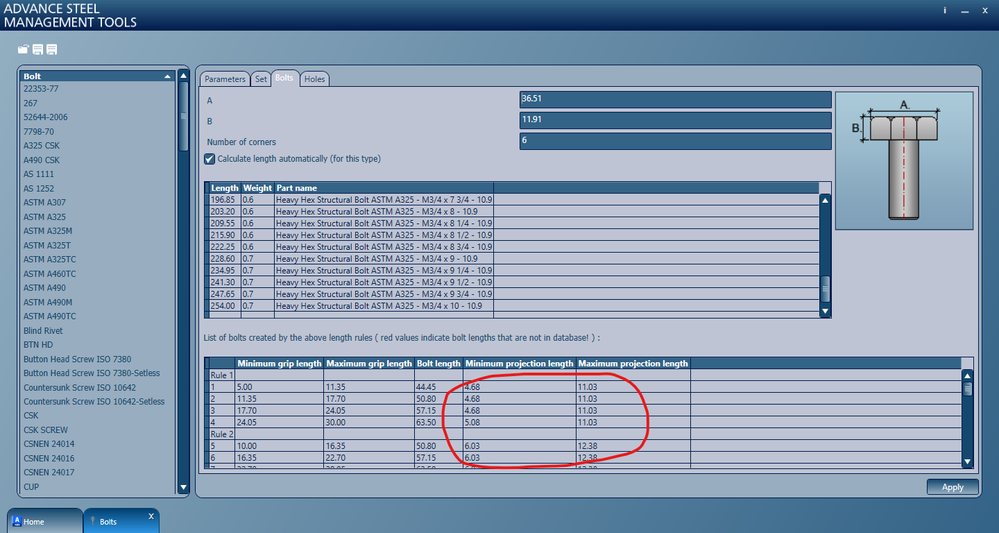This screenshot has height=533, width=999.
Task: Click length table scrollbar down arrow
Action: click(825, 311)
